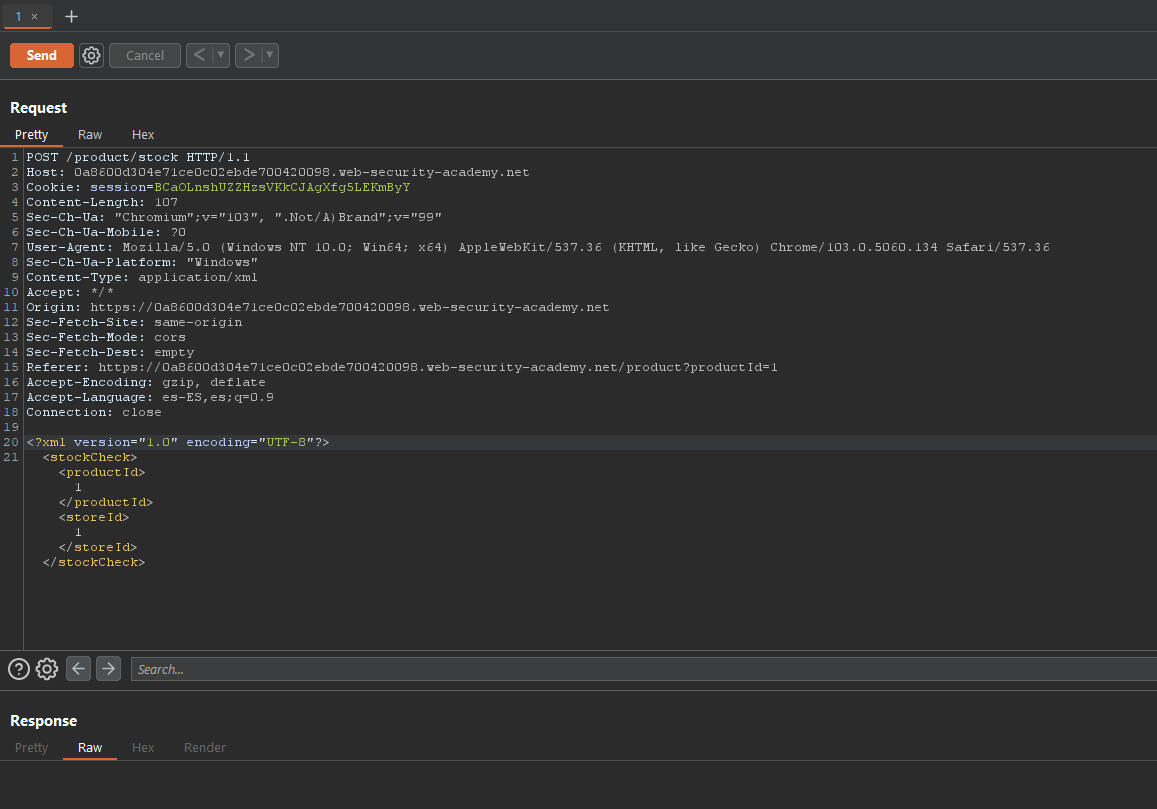Click the opening stockCheck tag
Image resolution: width=1157 pixels, height=809 pixels.
[90, 458]
